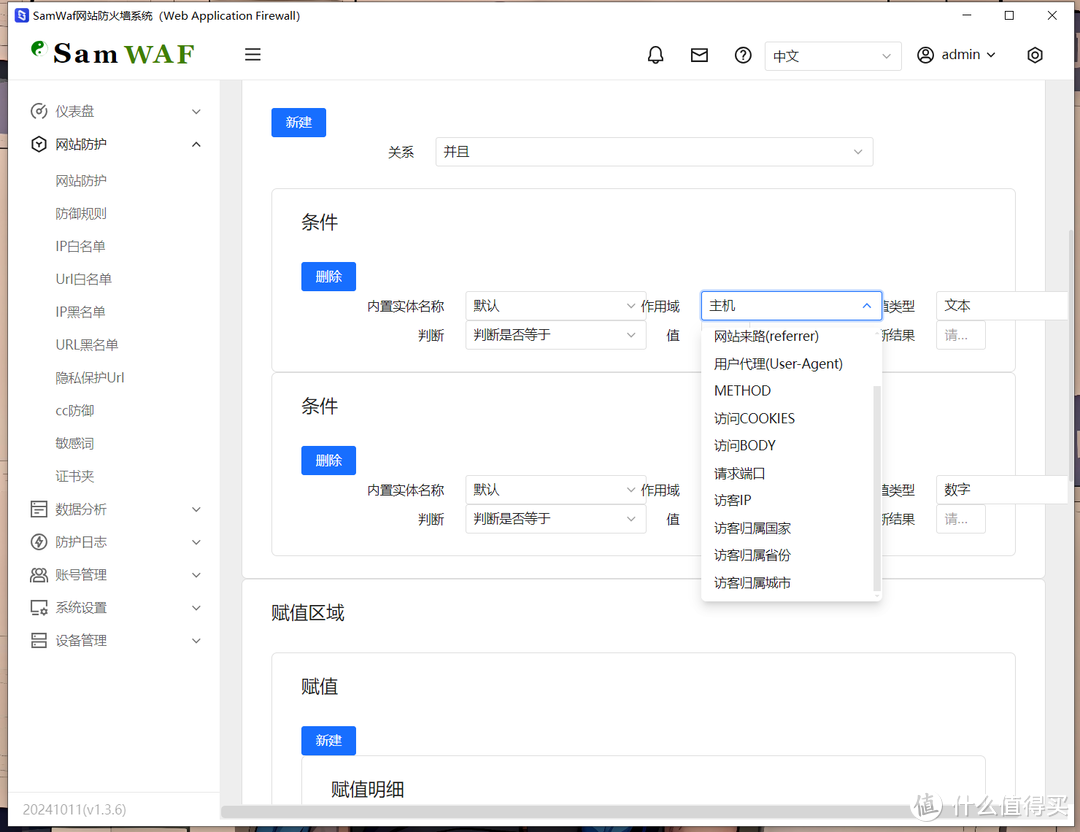Image resolution: width=1080 pixels, height=832 pixels.
Task: Open the mail messages icon
Action: pyautogui.click(x=699, y=55)
